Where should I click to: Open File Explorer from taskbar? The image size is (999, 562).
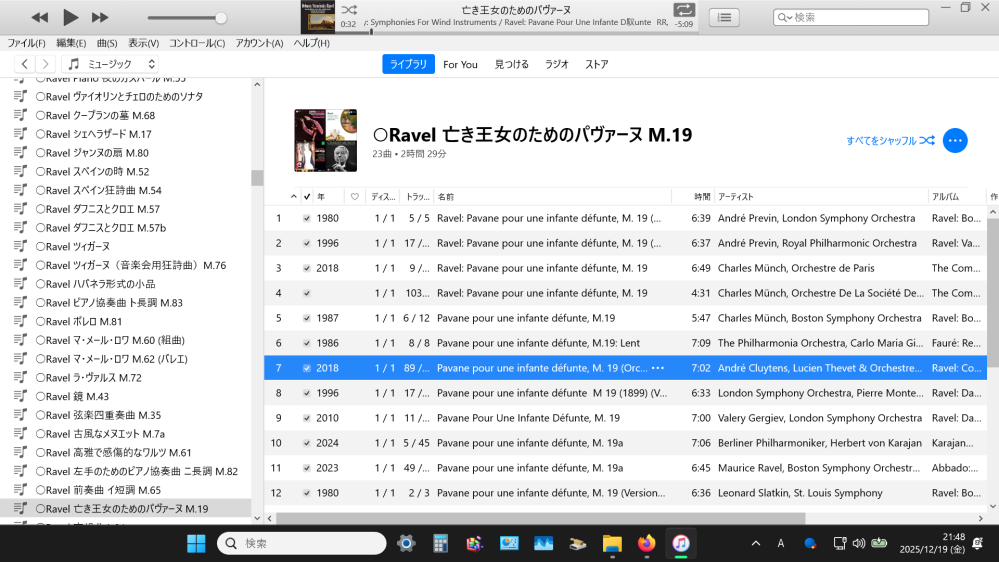612,544
